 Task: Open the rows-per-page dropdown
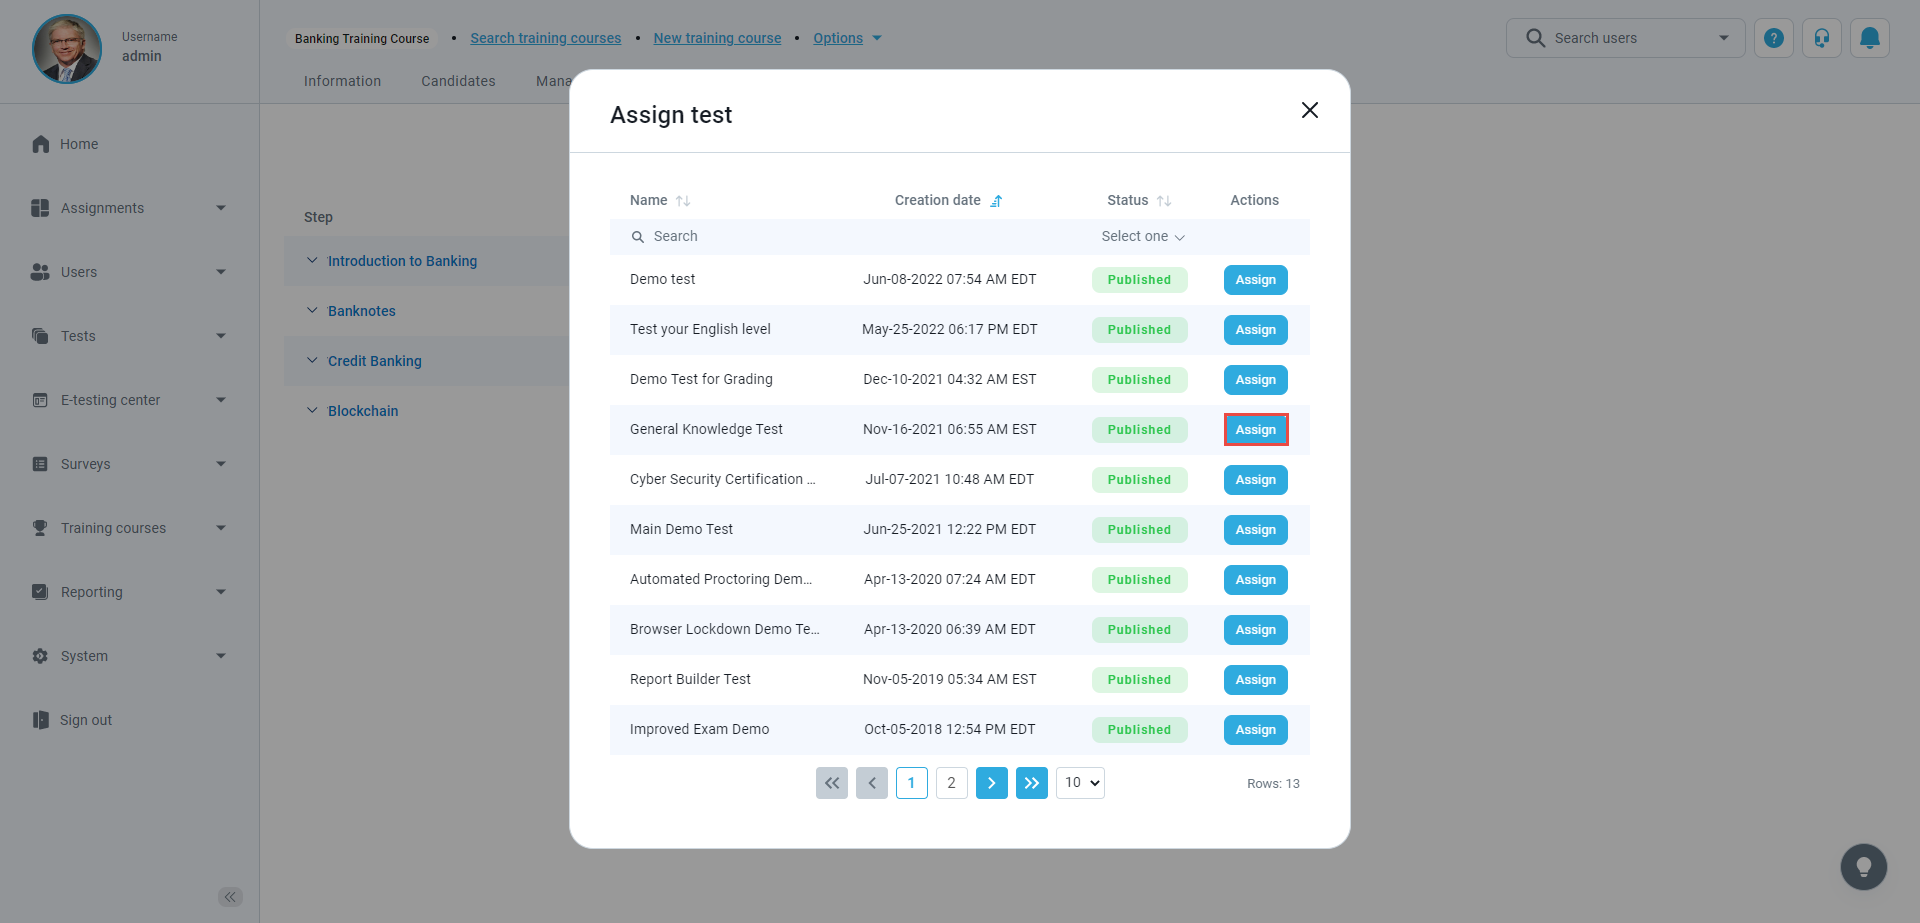tap(1080, 783)
